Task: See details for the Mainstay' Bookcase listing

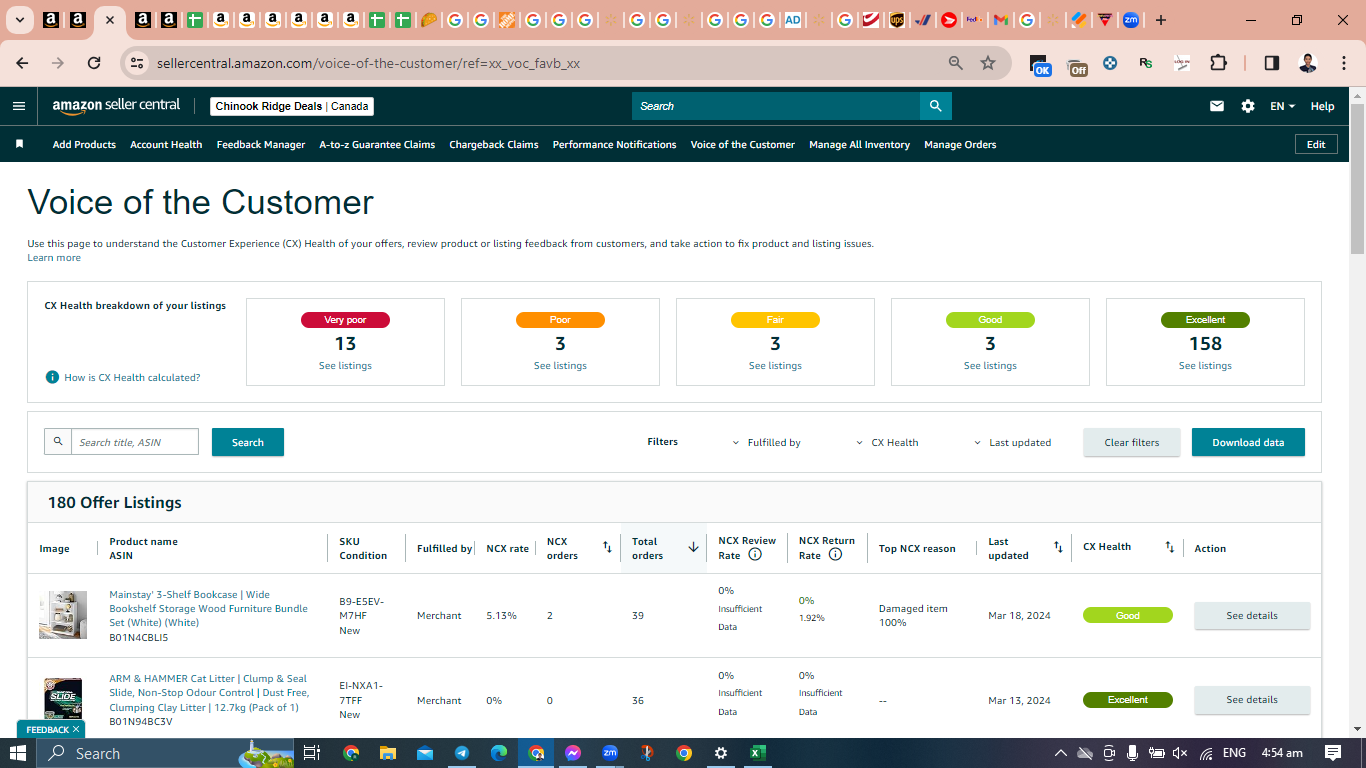Action: 1252,615
